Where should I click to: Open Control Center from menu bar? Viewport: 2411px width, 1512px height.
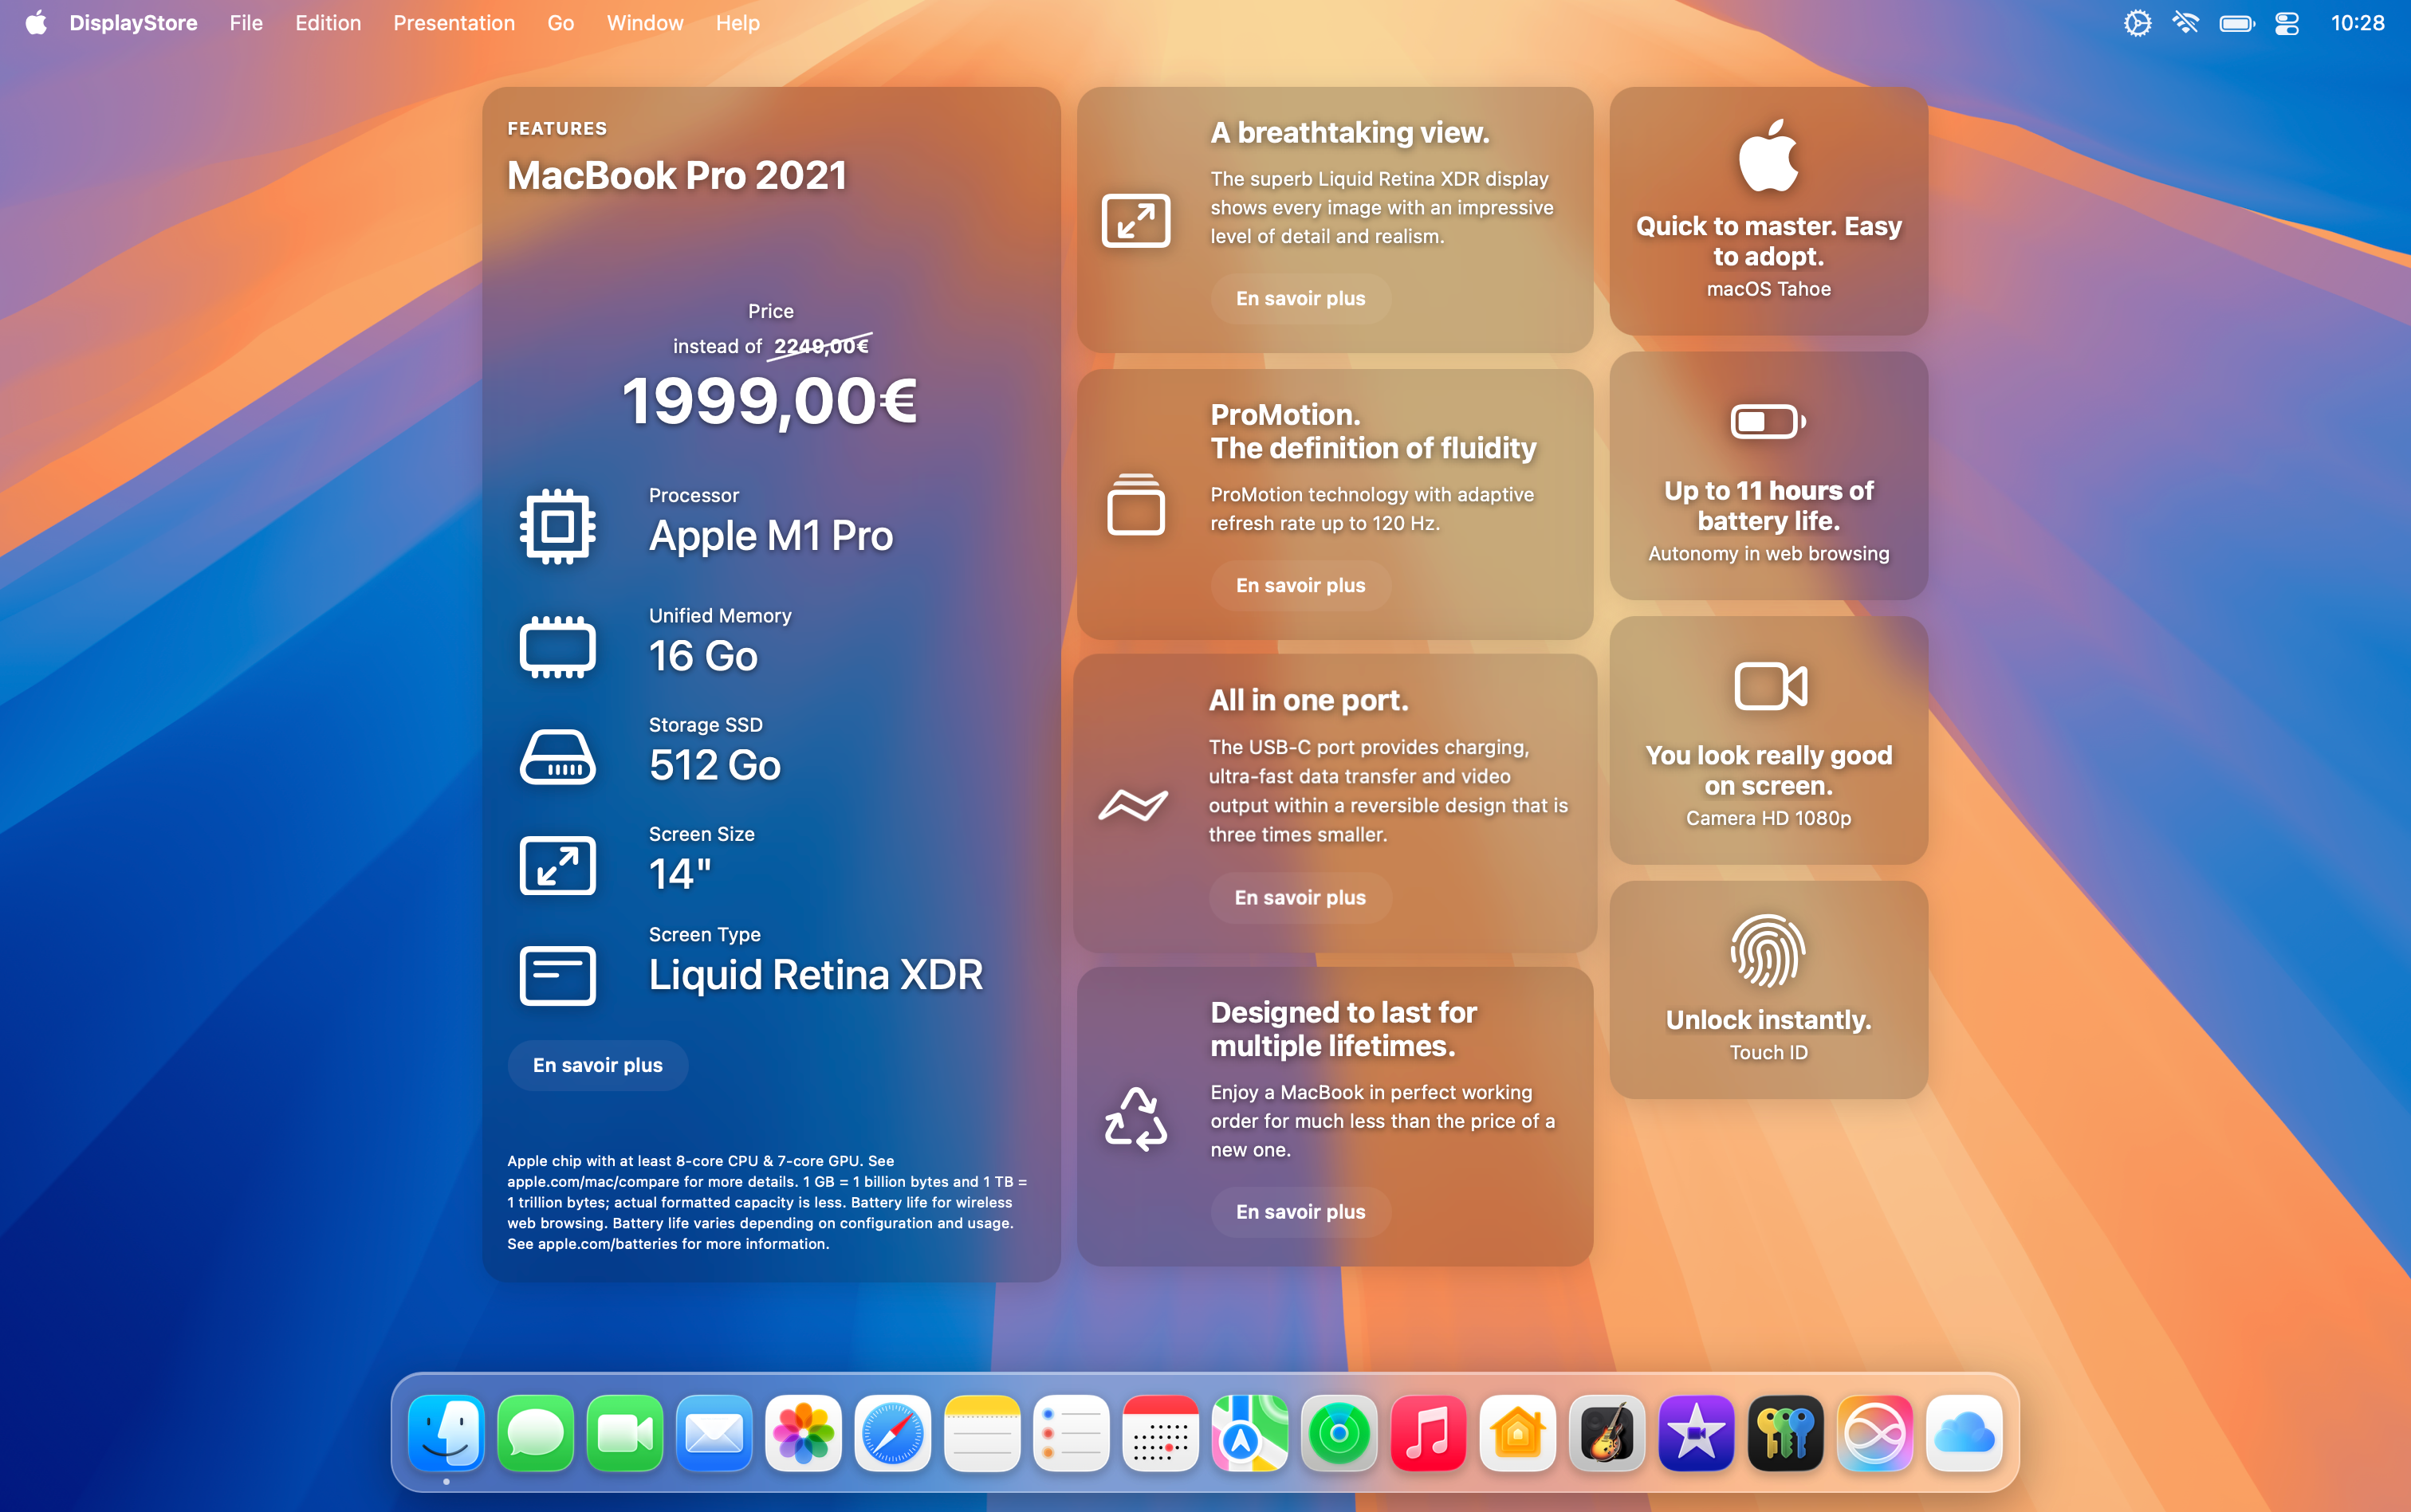point(2287,23)
